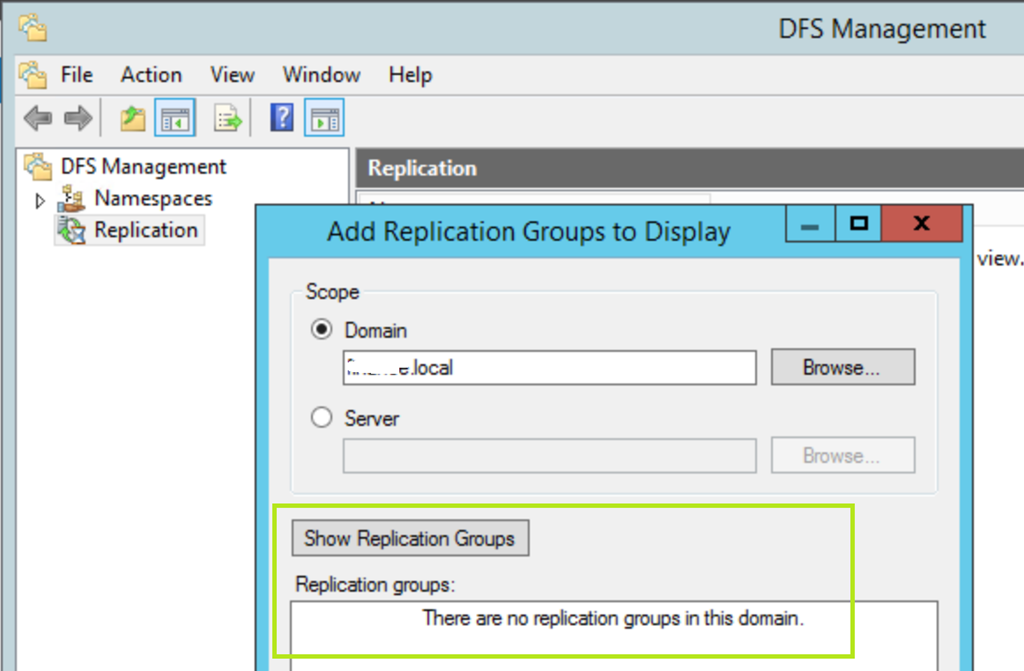Click the DFS Management title bar icon
Screen dimensions: 1024x671
tap(33, 28)
